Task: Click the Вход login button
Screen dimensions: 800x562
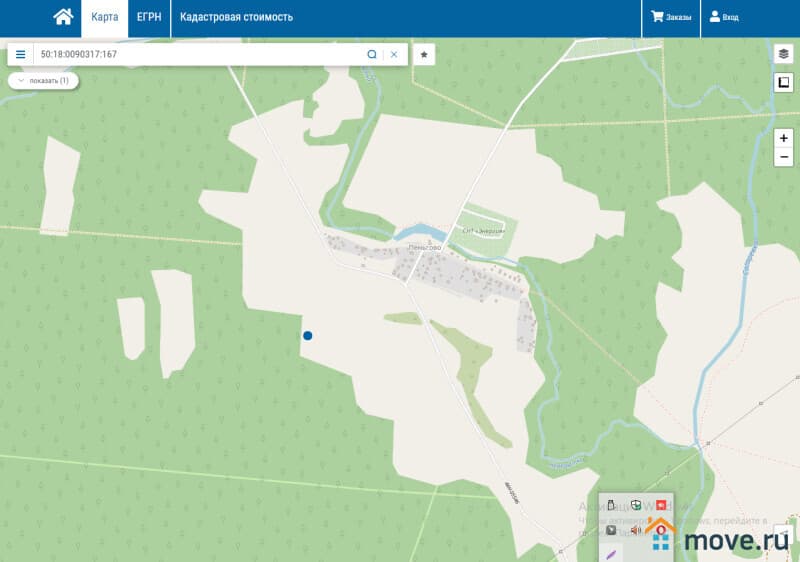Action: (x=724, y=17)
